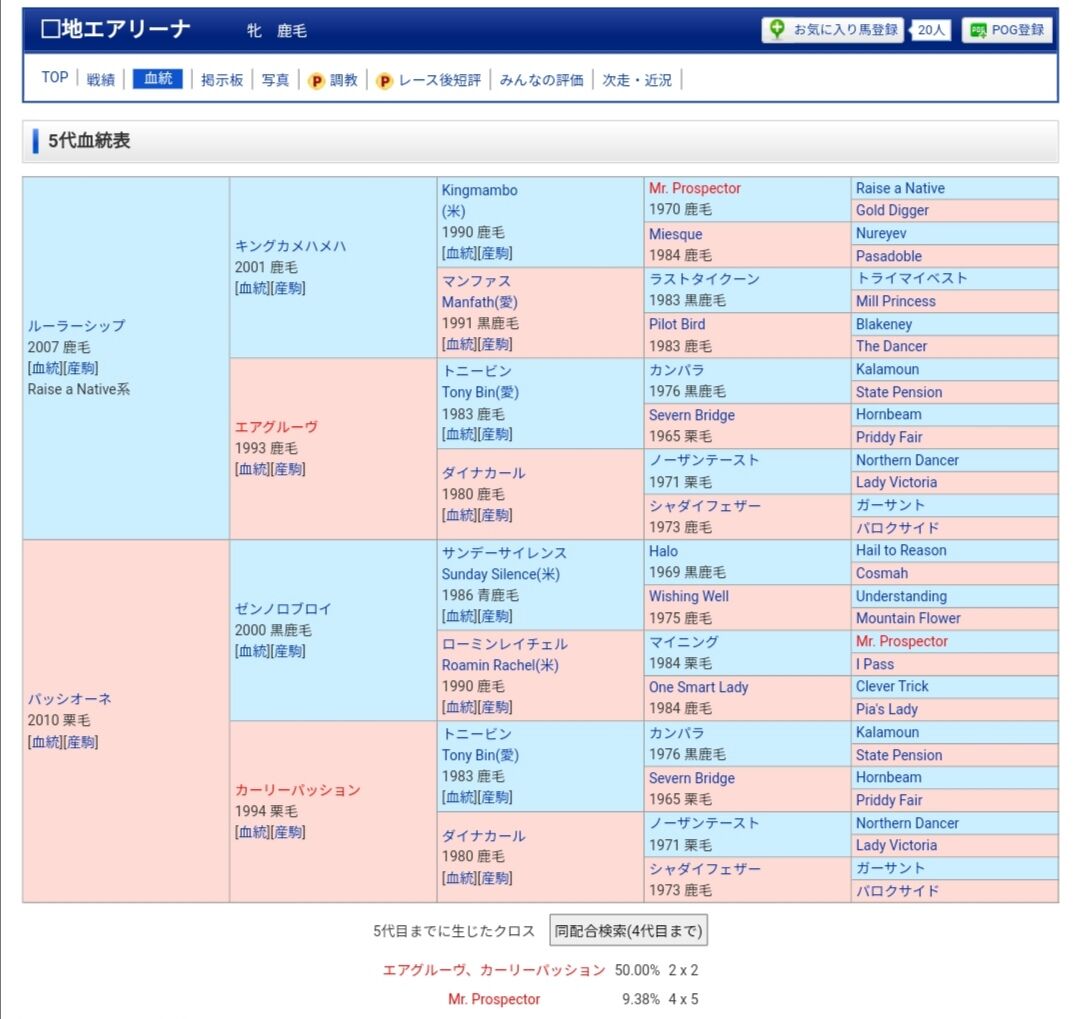Click the P icon beside 調教
1080x1019 pixels.
coord(316,81)
